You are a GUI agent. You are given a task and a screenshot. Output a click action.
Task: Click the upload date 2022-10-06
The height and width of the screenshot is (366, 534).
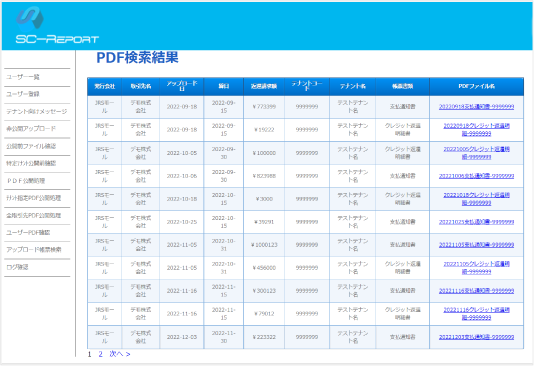click(182, 176)
